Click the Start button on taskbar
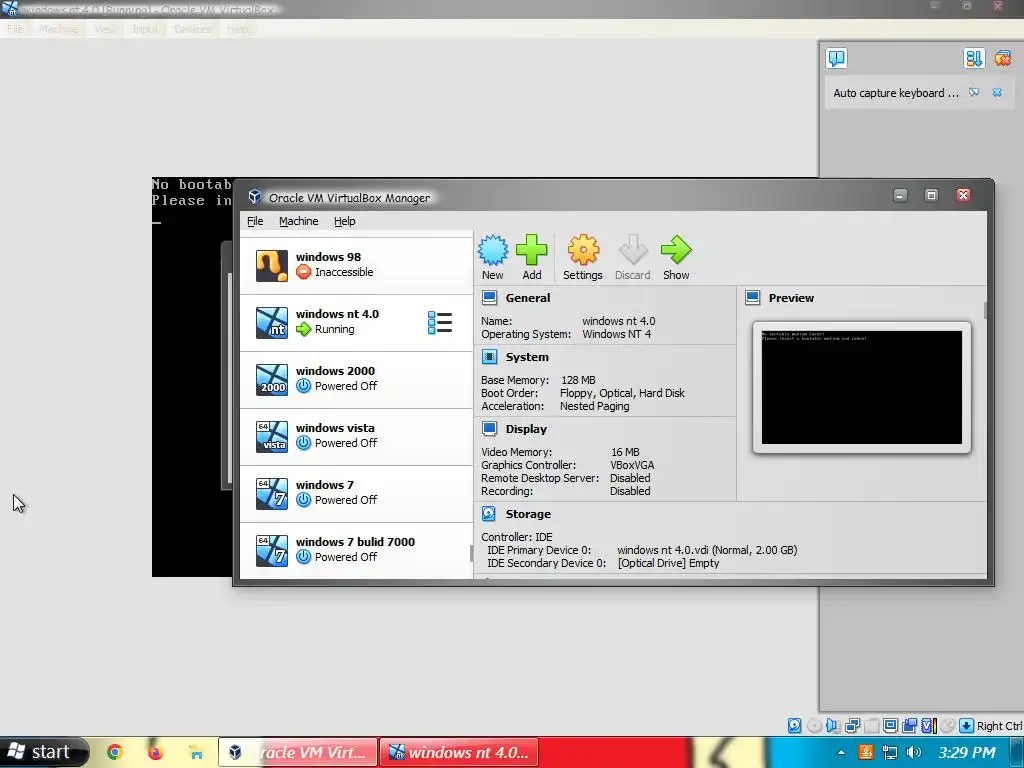This screenshot has width=1024, height=768. (x=43, y=752)
